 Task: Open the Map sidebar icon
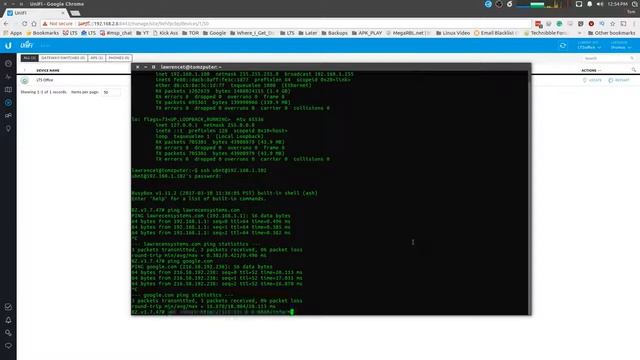[8, 90]
